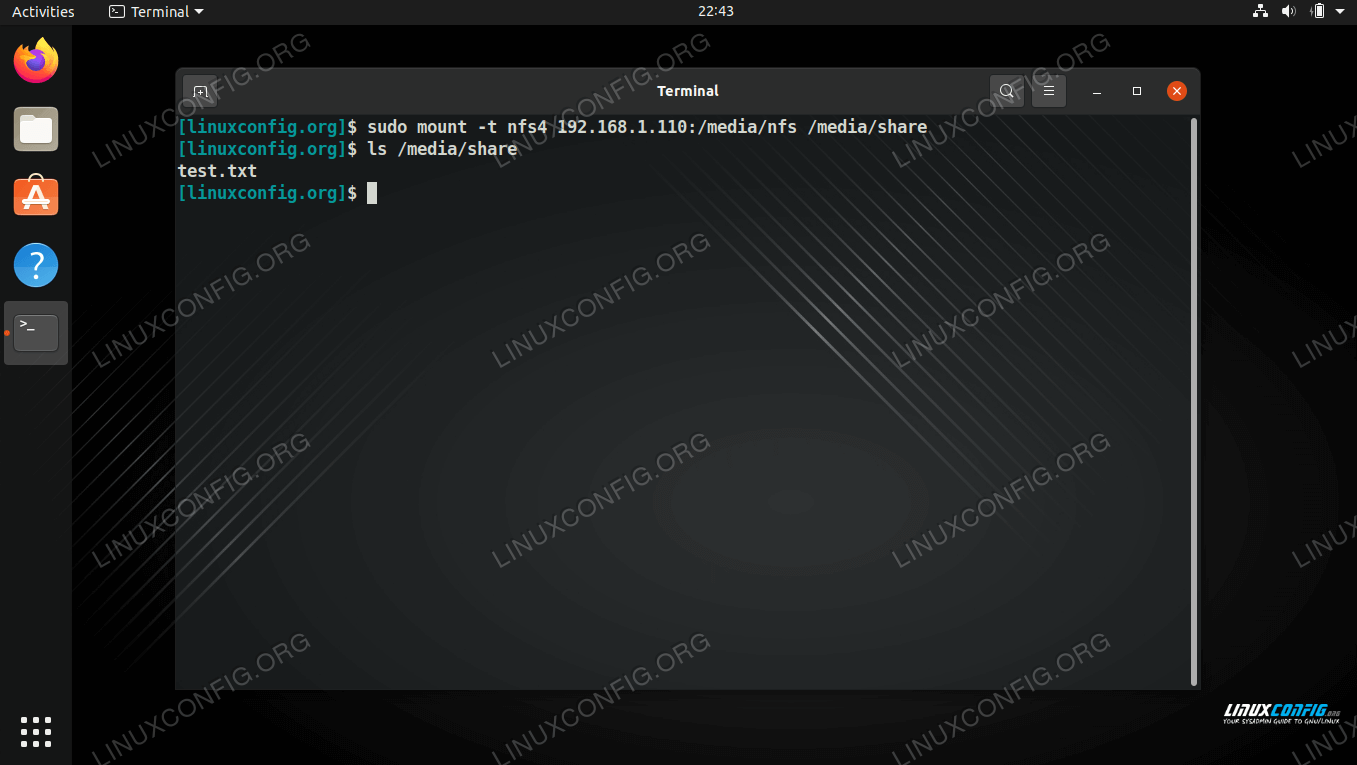Click the volume speaker icon
This screenshot has width=1357, height=765.
click(x=1288, y=12)
